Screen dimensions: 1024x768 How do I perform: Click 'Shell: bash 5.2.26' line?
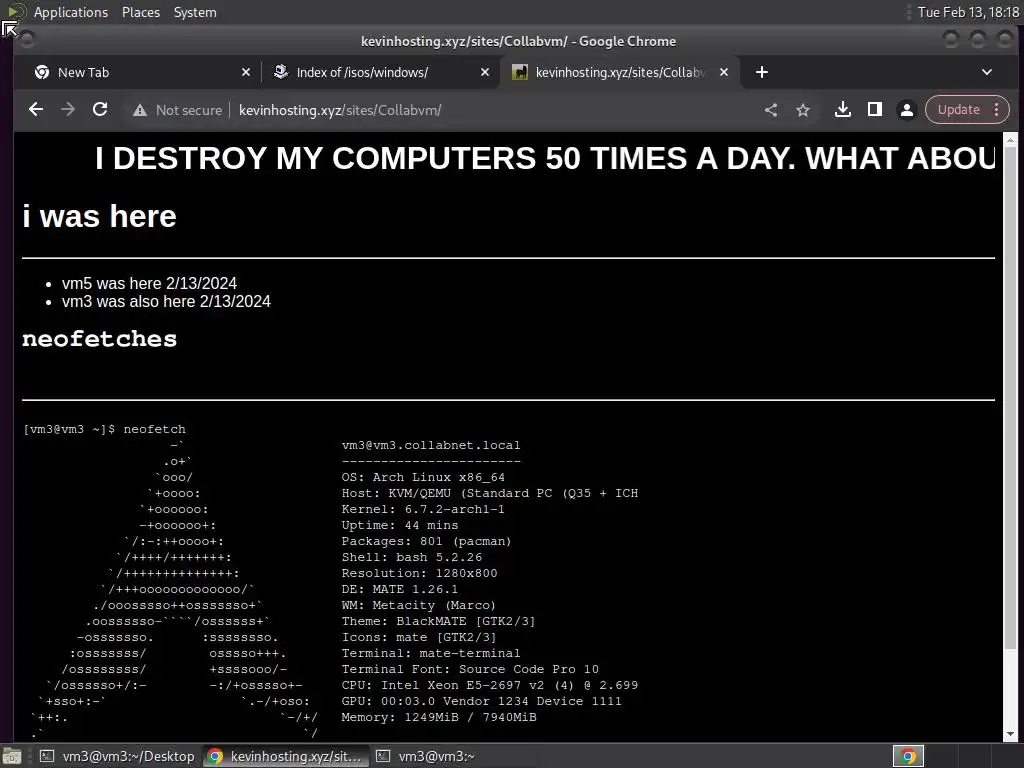pos(411,557)
